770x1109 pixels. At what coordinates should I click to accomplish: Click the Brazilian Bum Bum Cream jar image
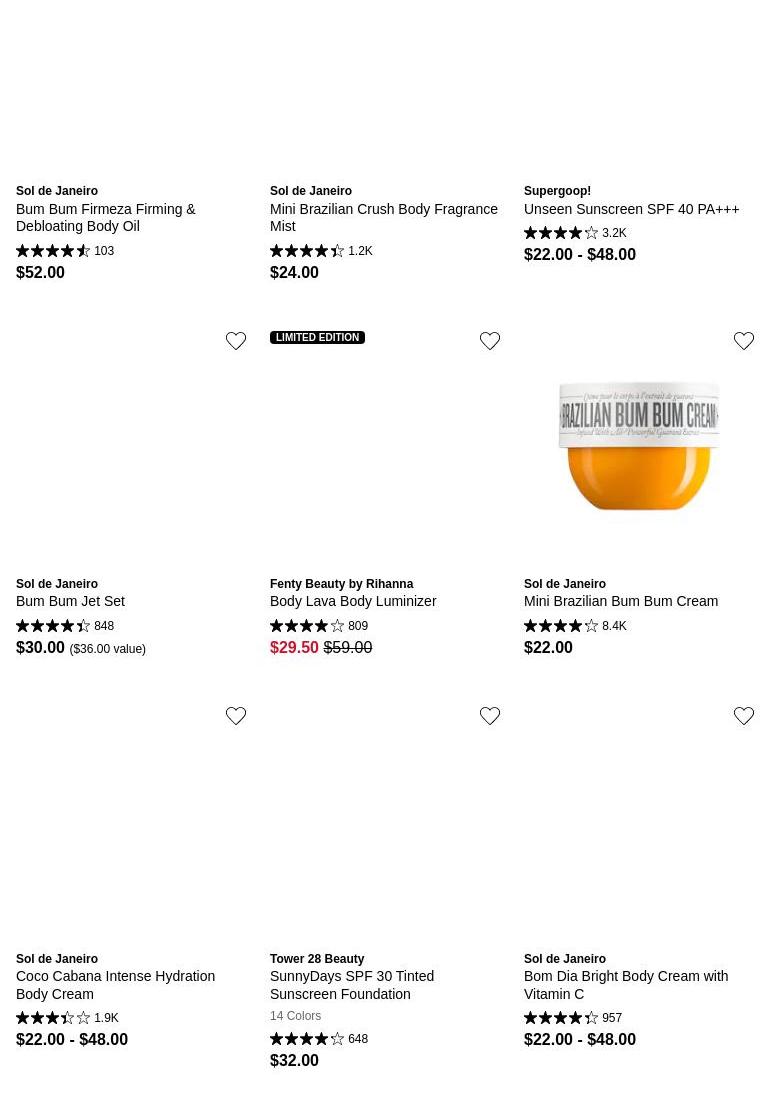click(x=639, y=446)
